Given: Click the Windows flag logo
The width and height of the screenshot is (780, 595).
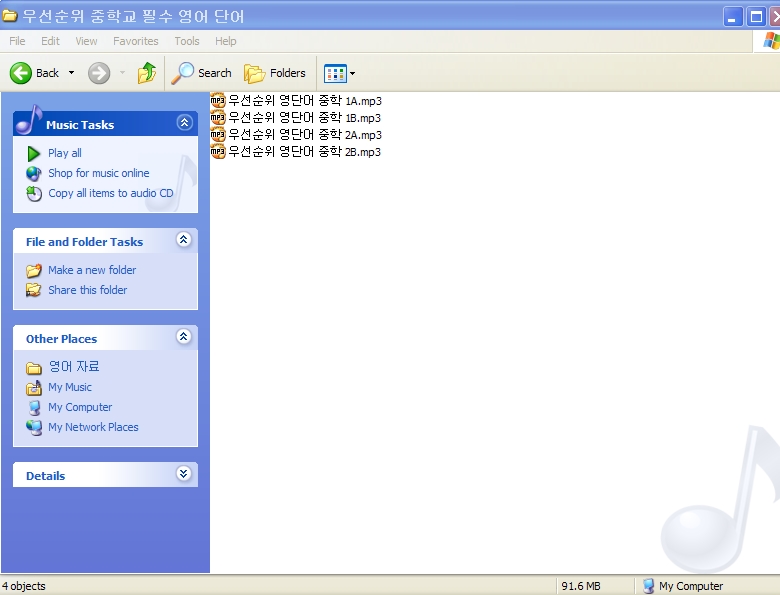Looking at the screenshot, I should point(772,41).
